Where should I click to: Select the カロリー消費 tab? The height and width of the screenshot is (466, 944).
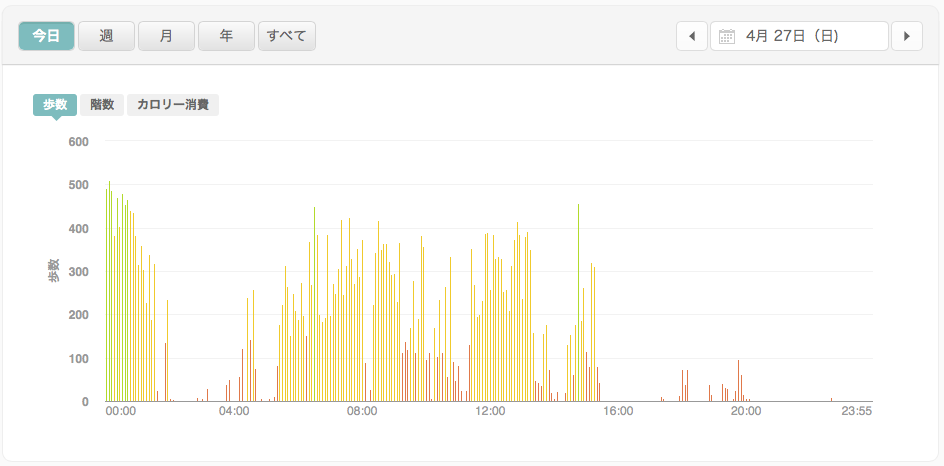coord(173,105)
